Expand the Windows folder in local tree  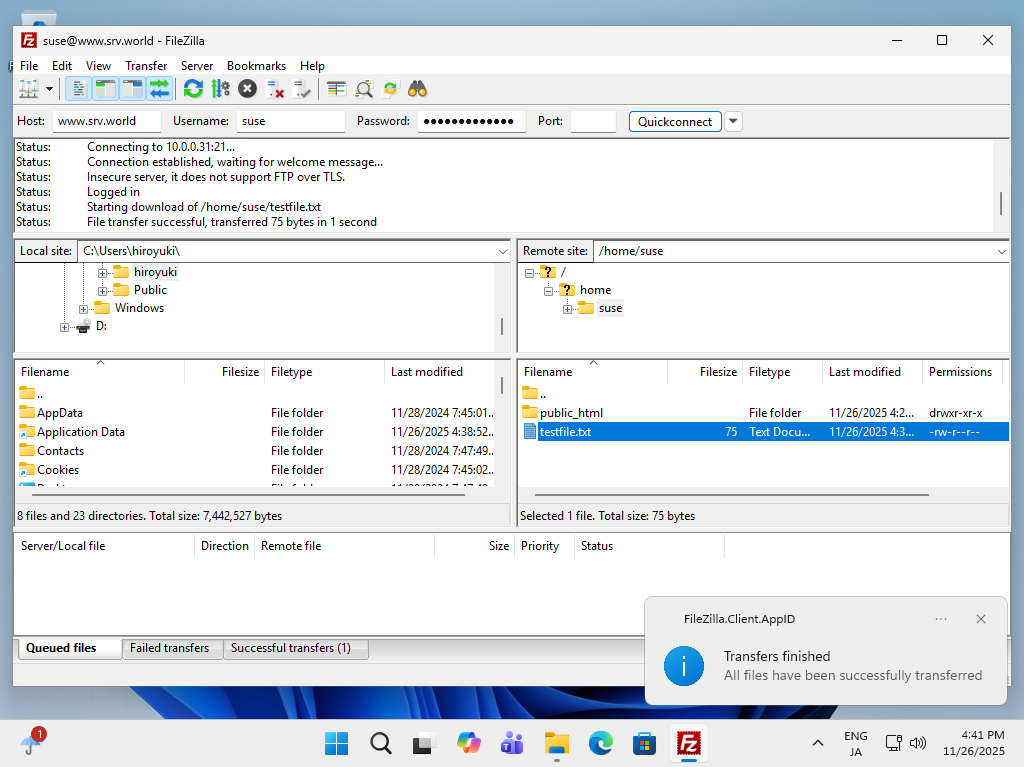(84, 308)
